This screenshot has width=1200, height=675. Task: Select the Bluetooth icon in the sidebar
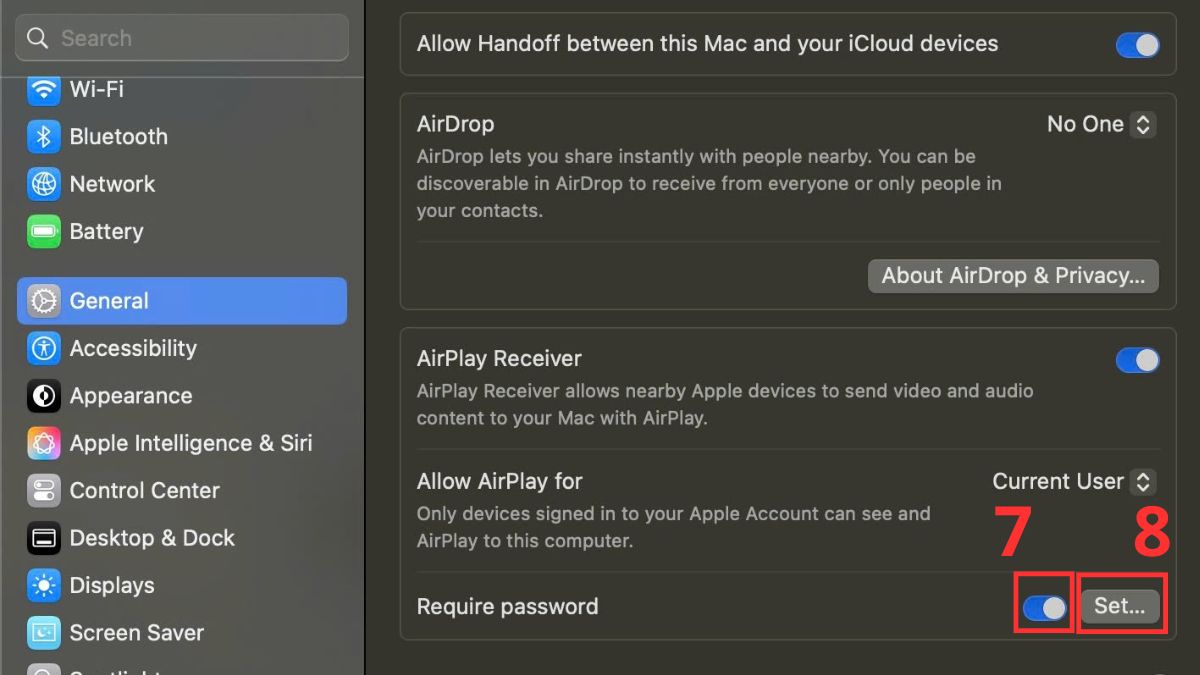tap(43, 137)
